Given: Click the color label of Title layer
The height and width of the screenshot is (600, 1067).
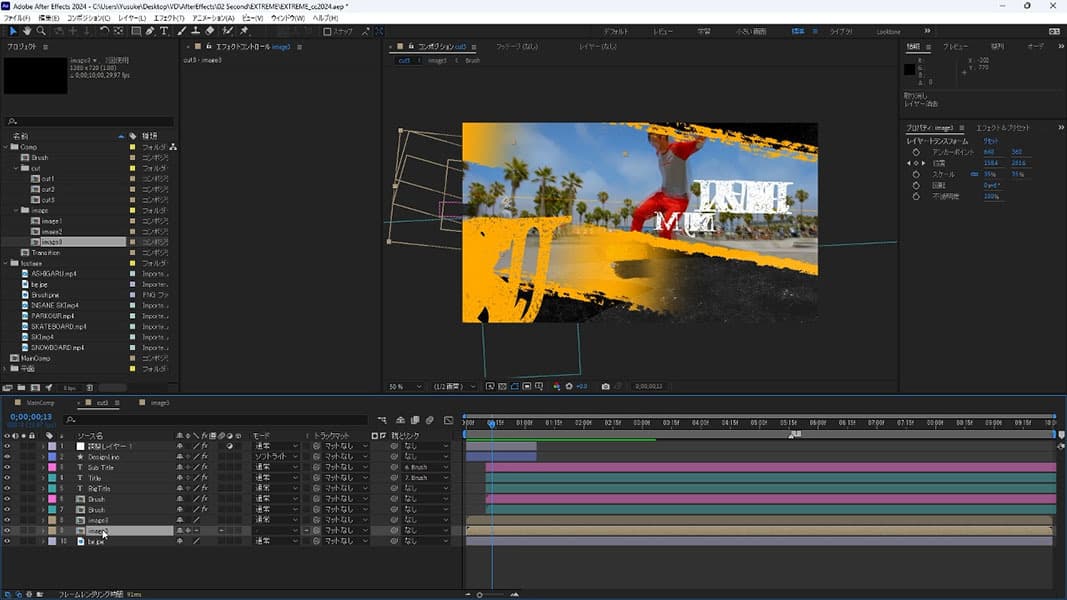Looking at the screenshot, I should pyautogui.click(x=52, y=478).
